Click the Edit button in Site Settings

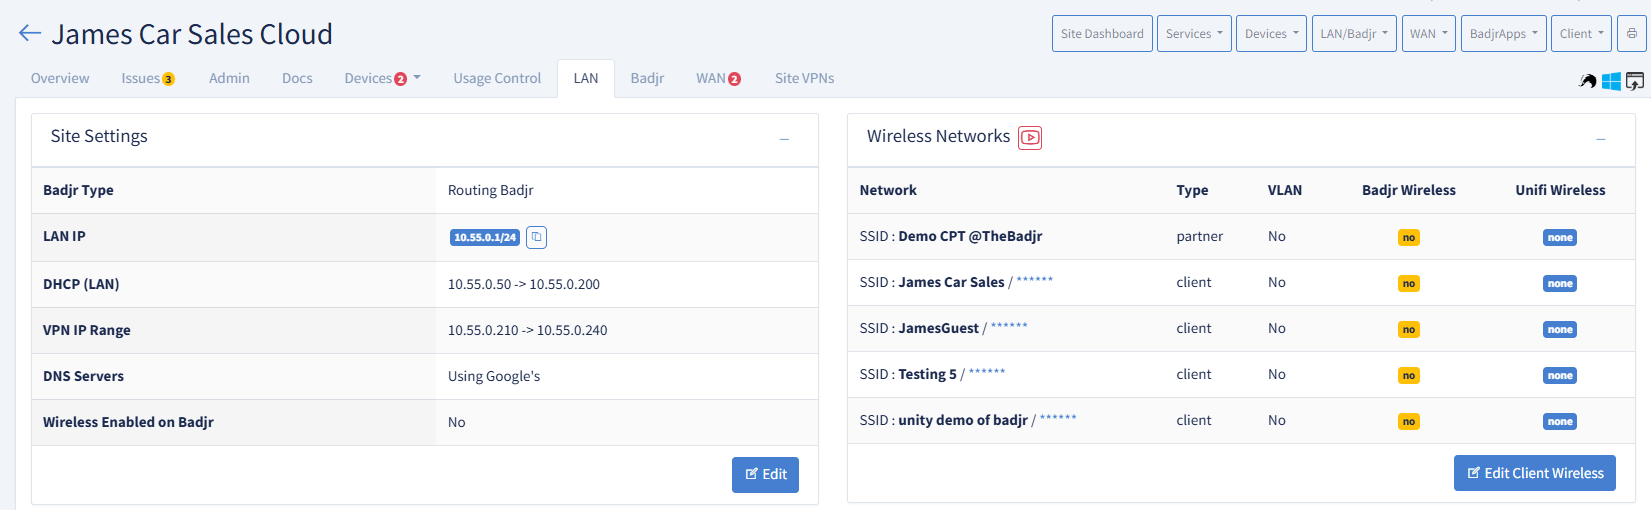(x=765, y=474)
